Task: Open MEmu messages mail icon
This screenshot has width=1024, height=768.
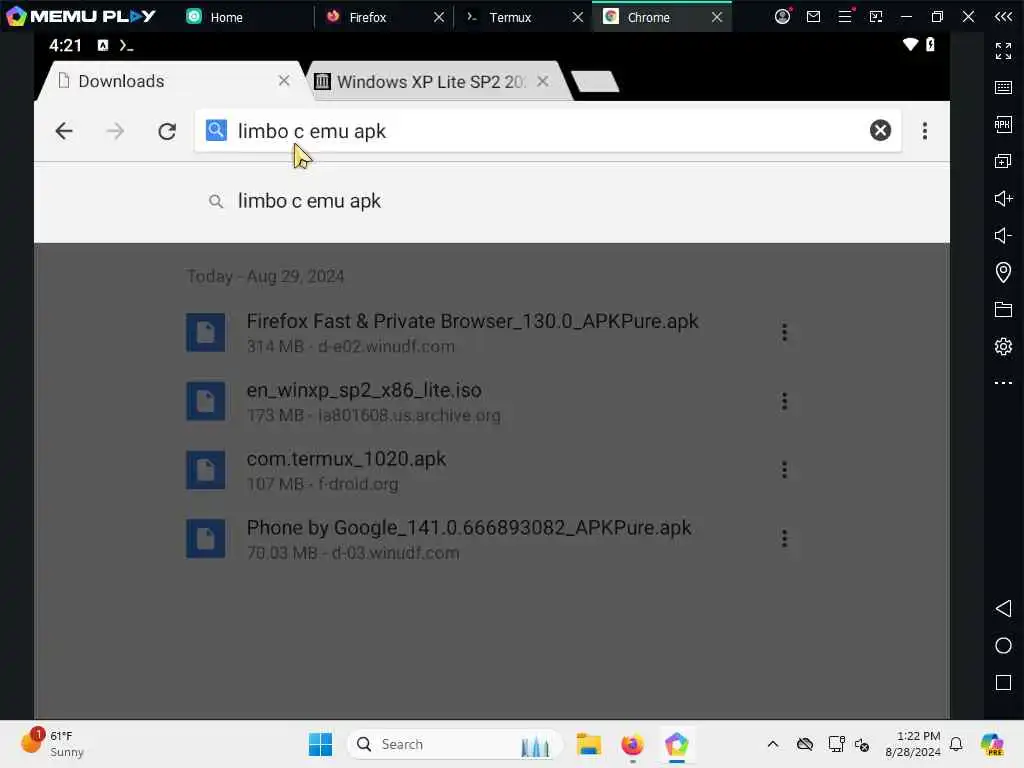Action: point(814,16)
